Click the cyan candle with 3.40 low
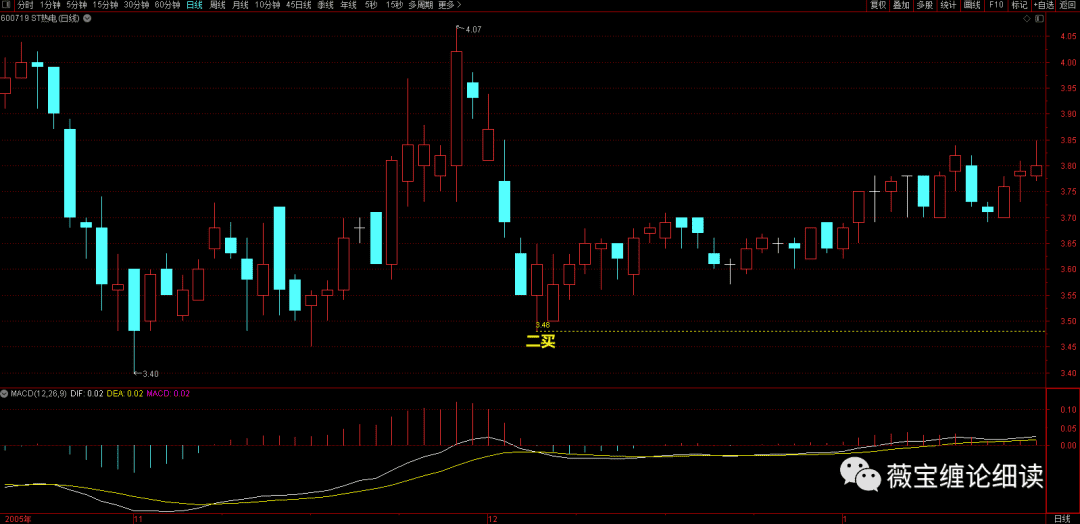Viewport: 1080px width, 524px height. [134, 300]
